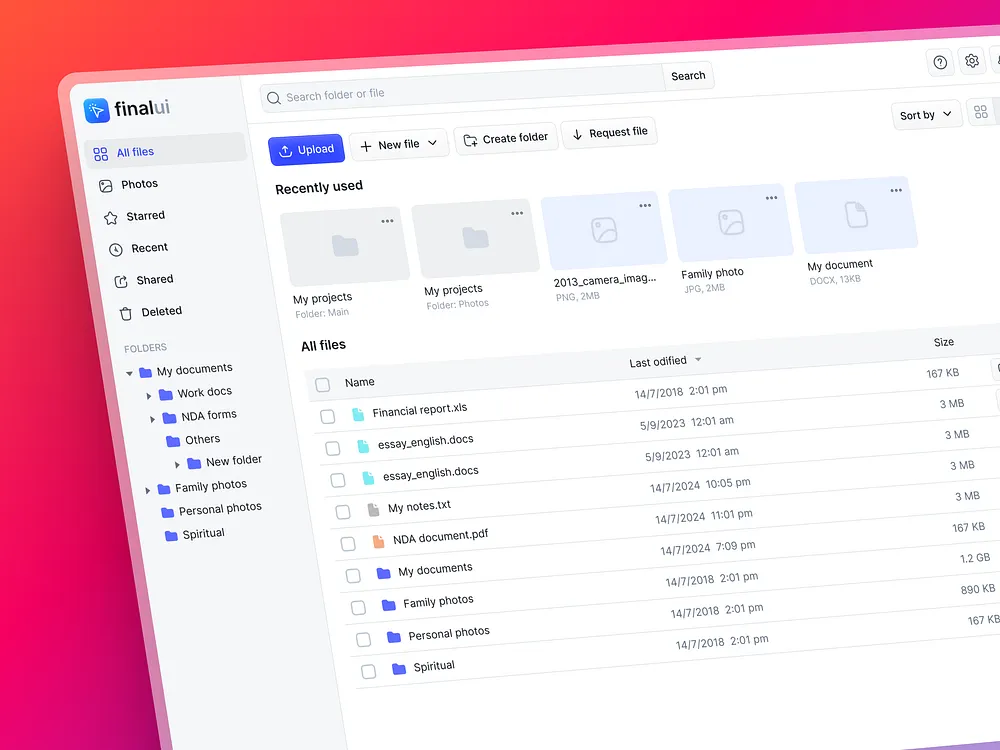Image resolution: width=1000 pixels, height=750 pixels.
Task: Open options for My projects Photos card
Action: pyautogui.click(x=517, y=214)
